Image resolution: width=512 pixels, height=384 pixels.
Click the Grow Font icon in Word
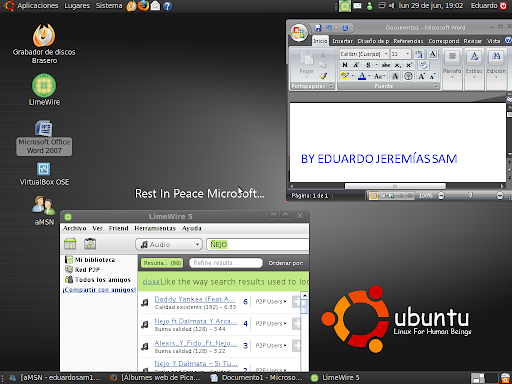(422, 76)
